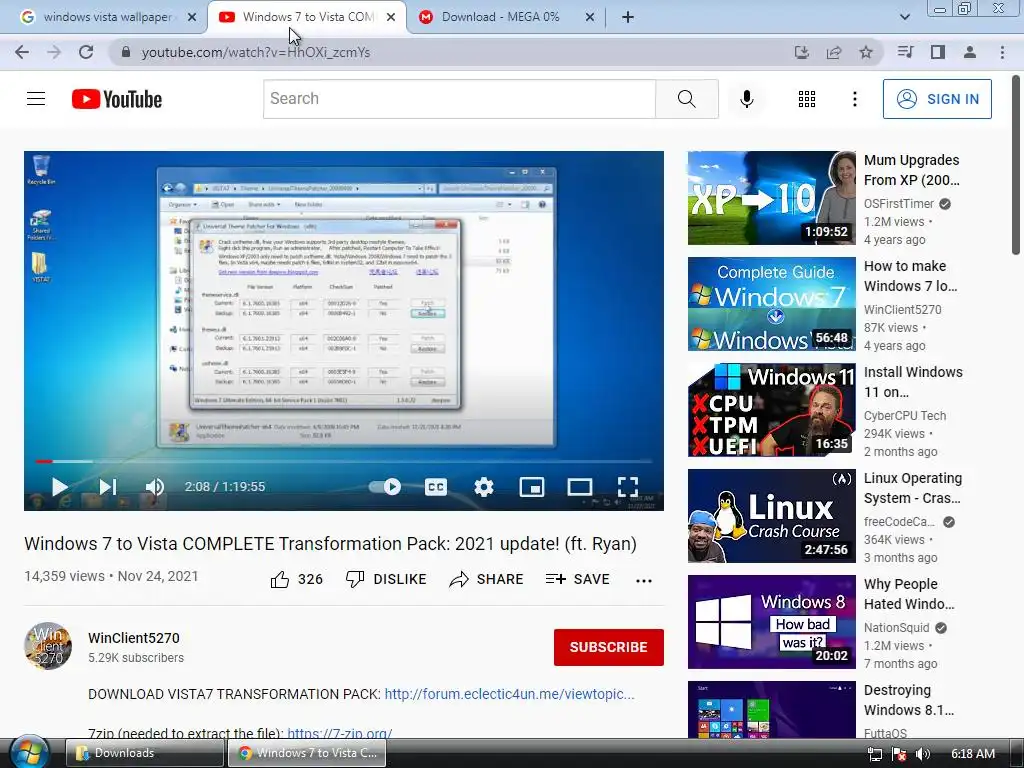
Task: Open the Windows Start orb
Action: pyautogui.click(x=29, y=751)
